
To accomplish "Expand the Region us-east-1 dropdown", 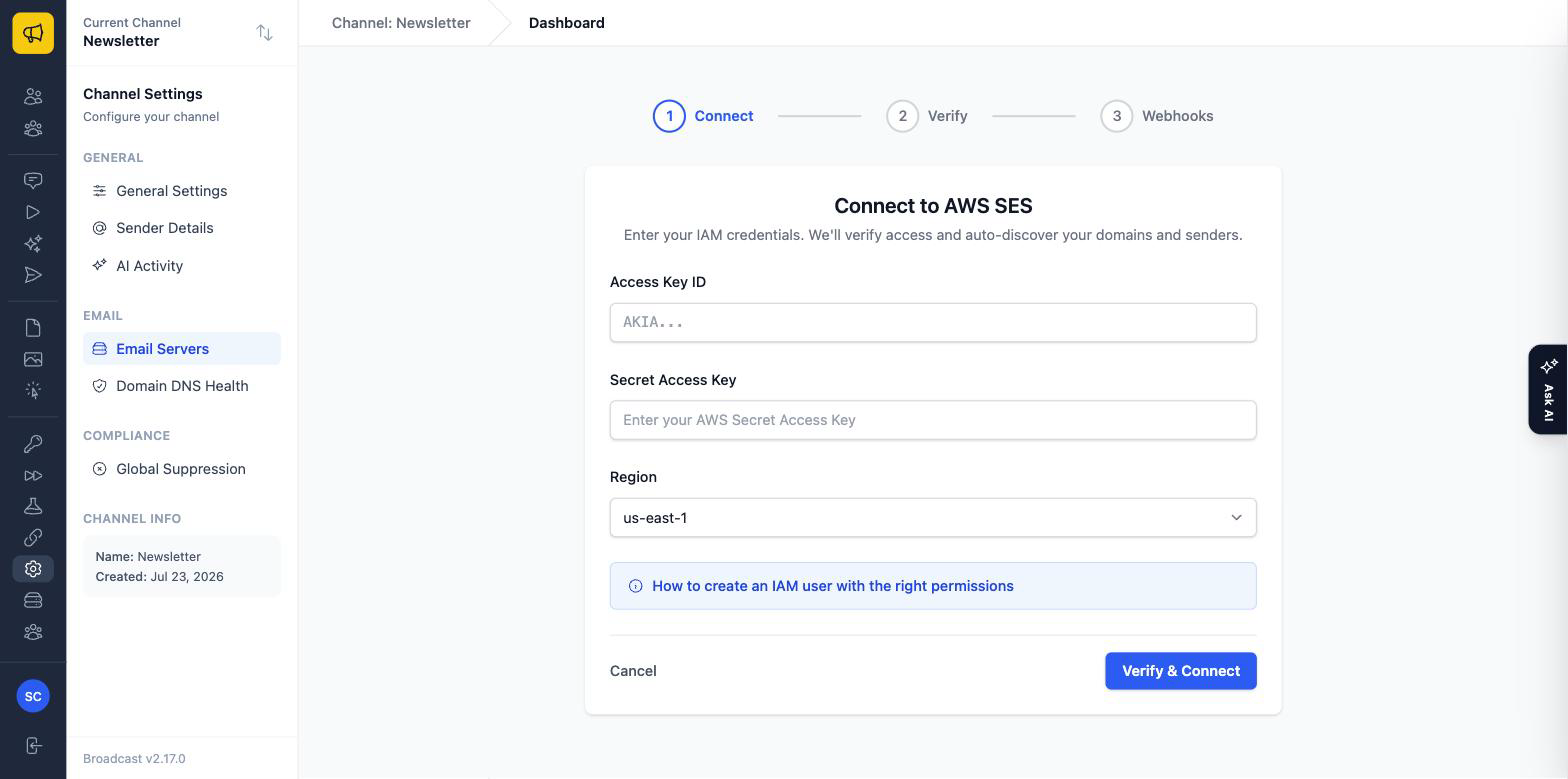I will (933, 518).
